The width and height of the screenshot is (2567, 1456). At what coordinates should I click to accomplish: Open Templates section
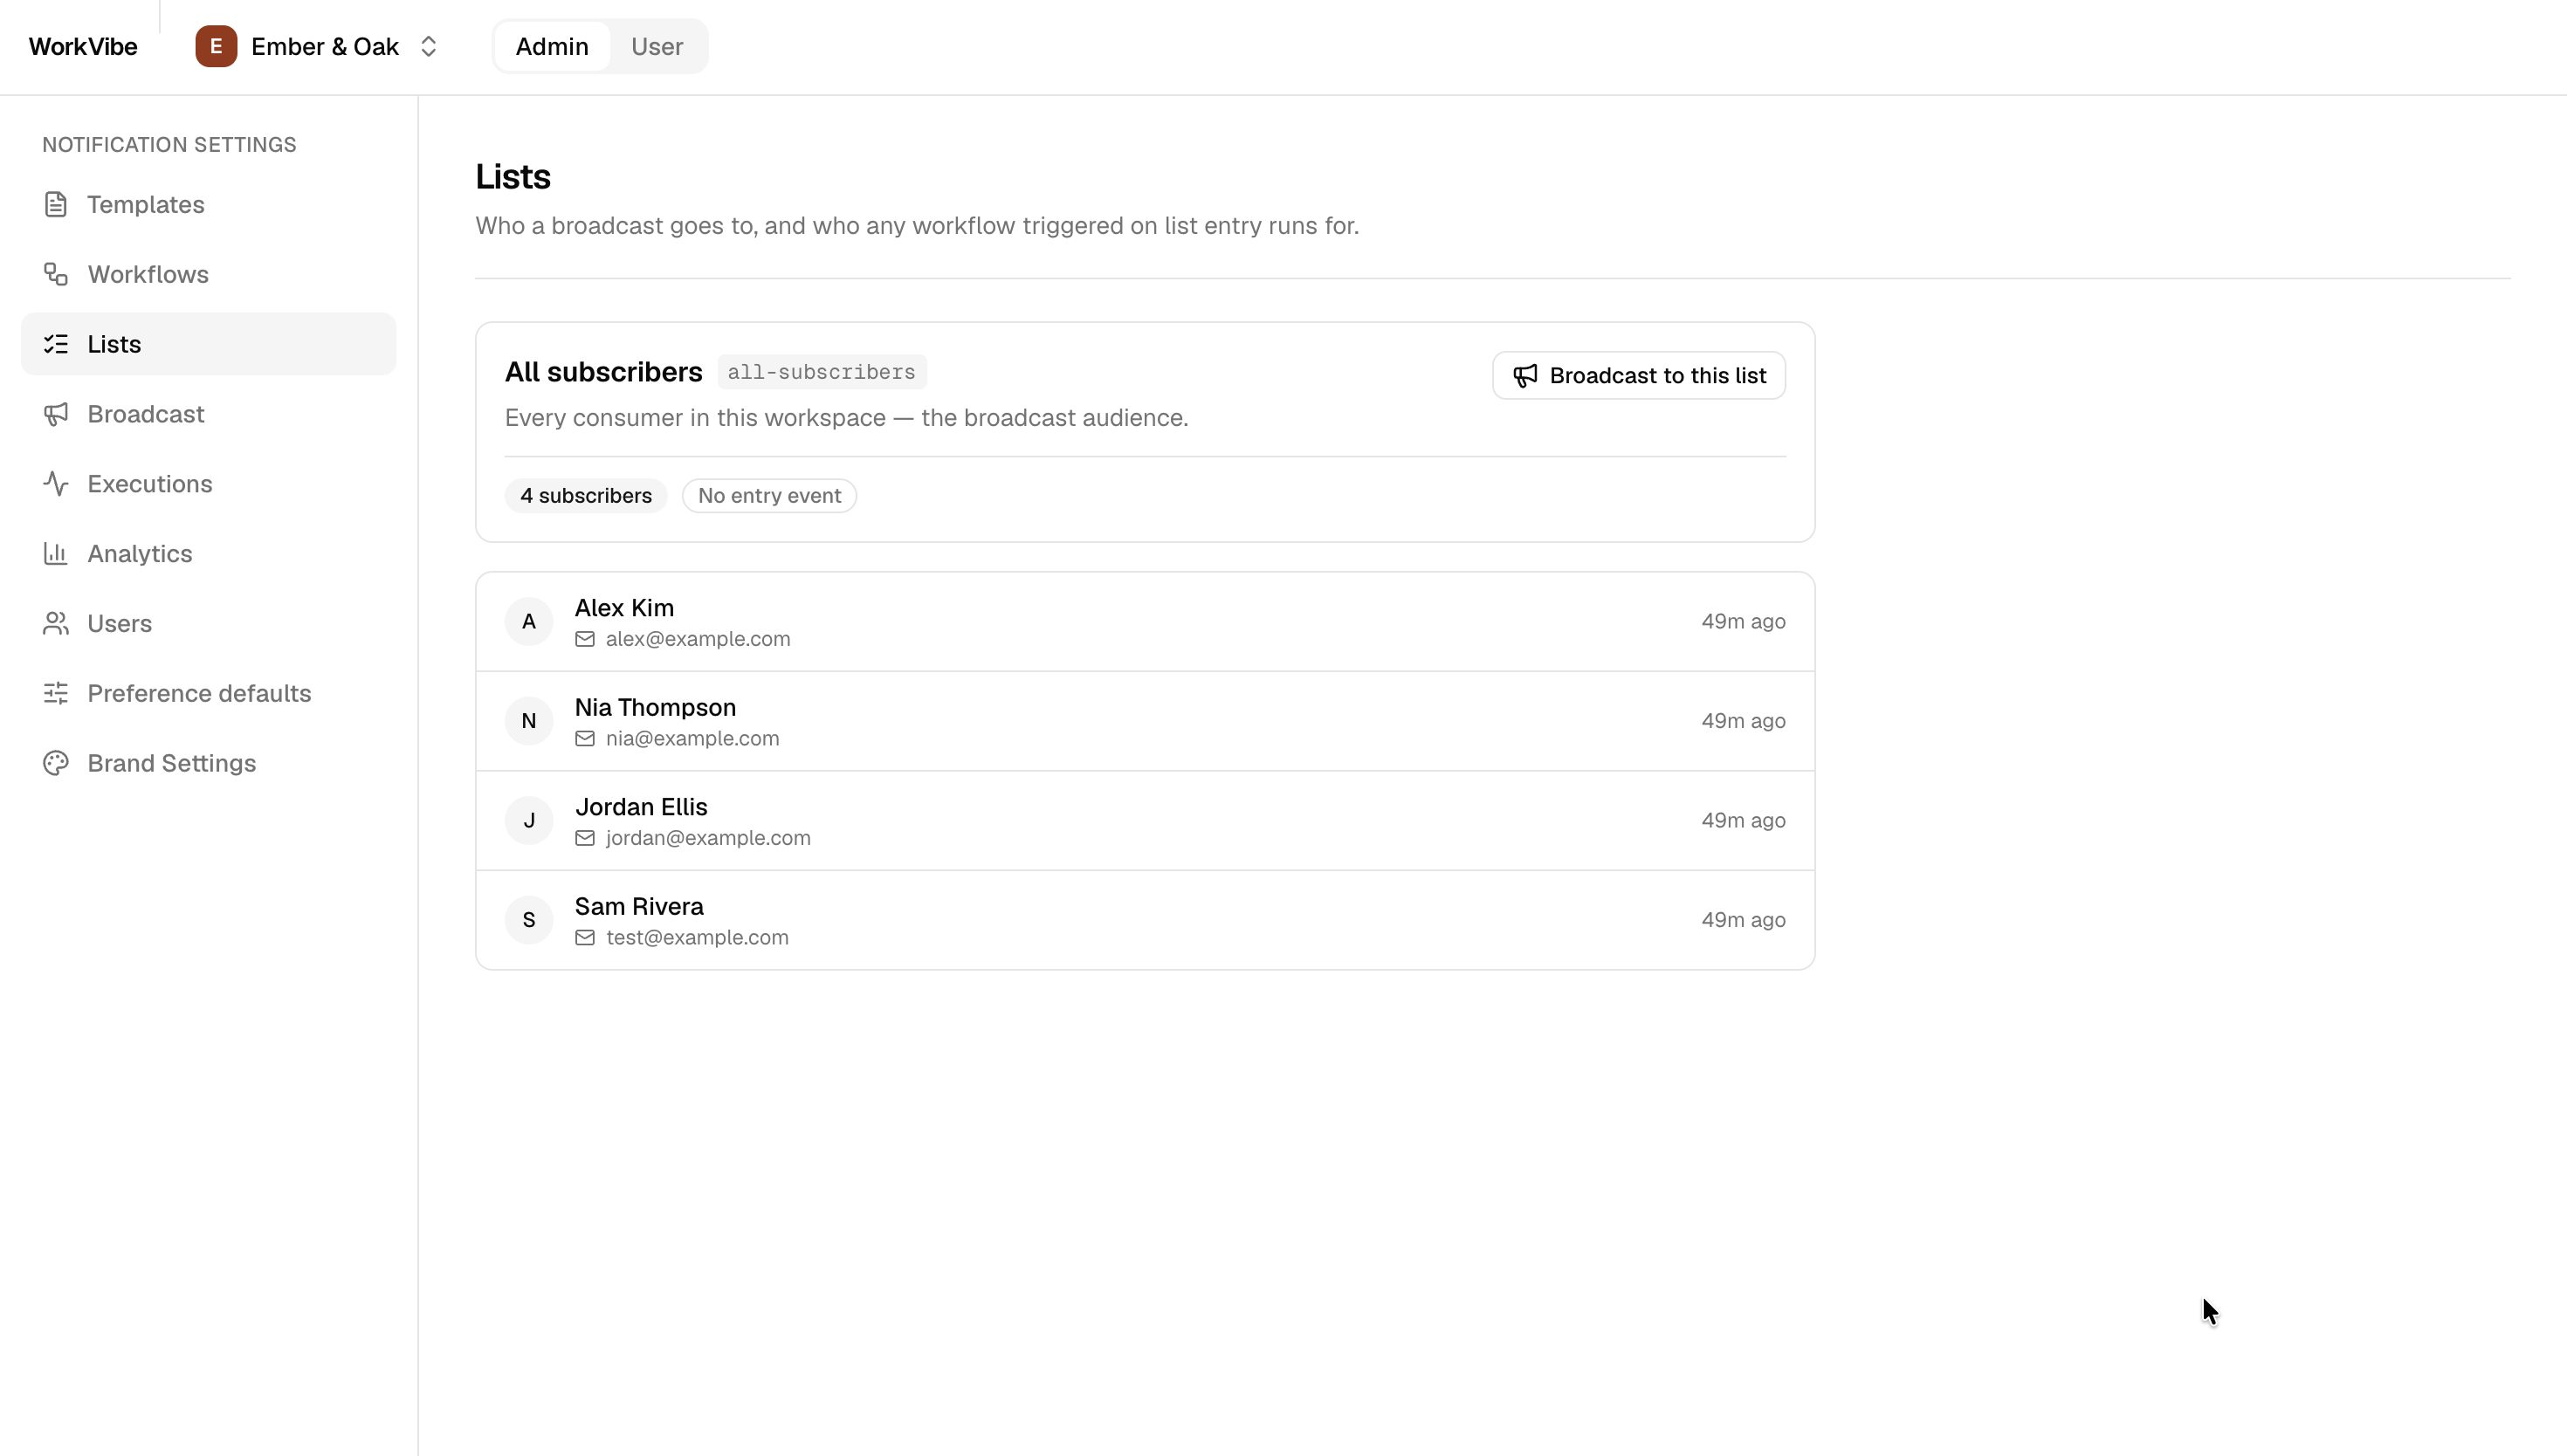208,204
